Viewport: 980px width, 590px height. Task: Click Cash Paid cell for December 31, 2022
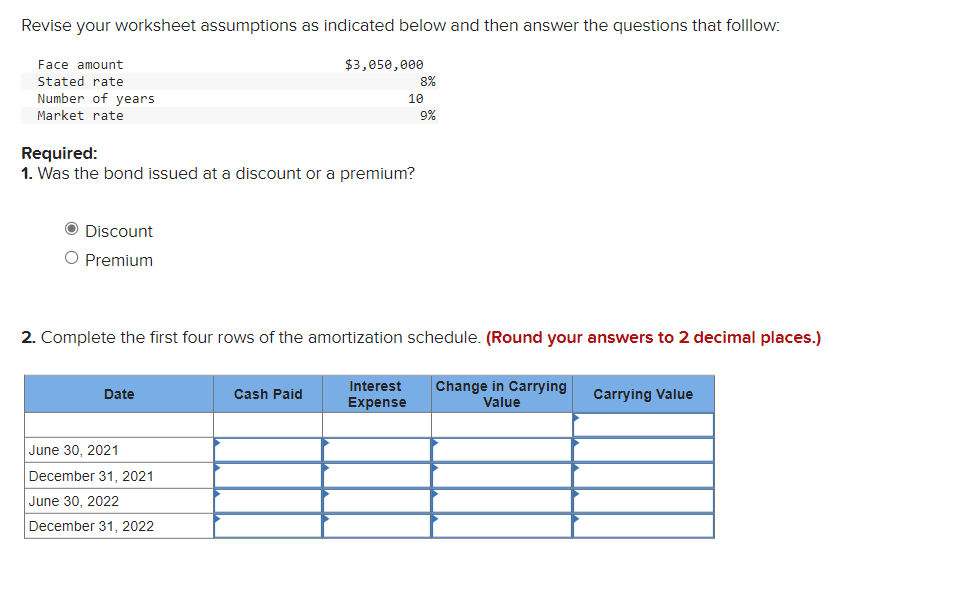tap(267, 525)
